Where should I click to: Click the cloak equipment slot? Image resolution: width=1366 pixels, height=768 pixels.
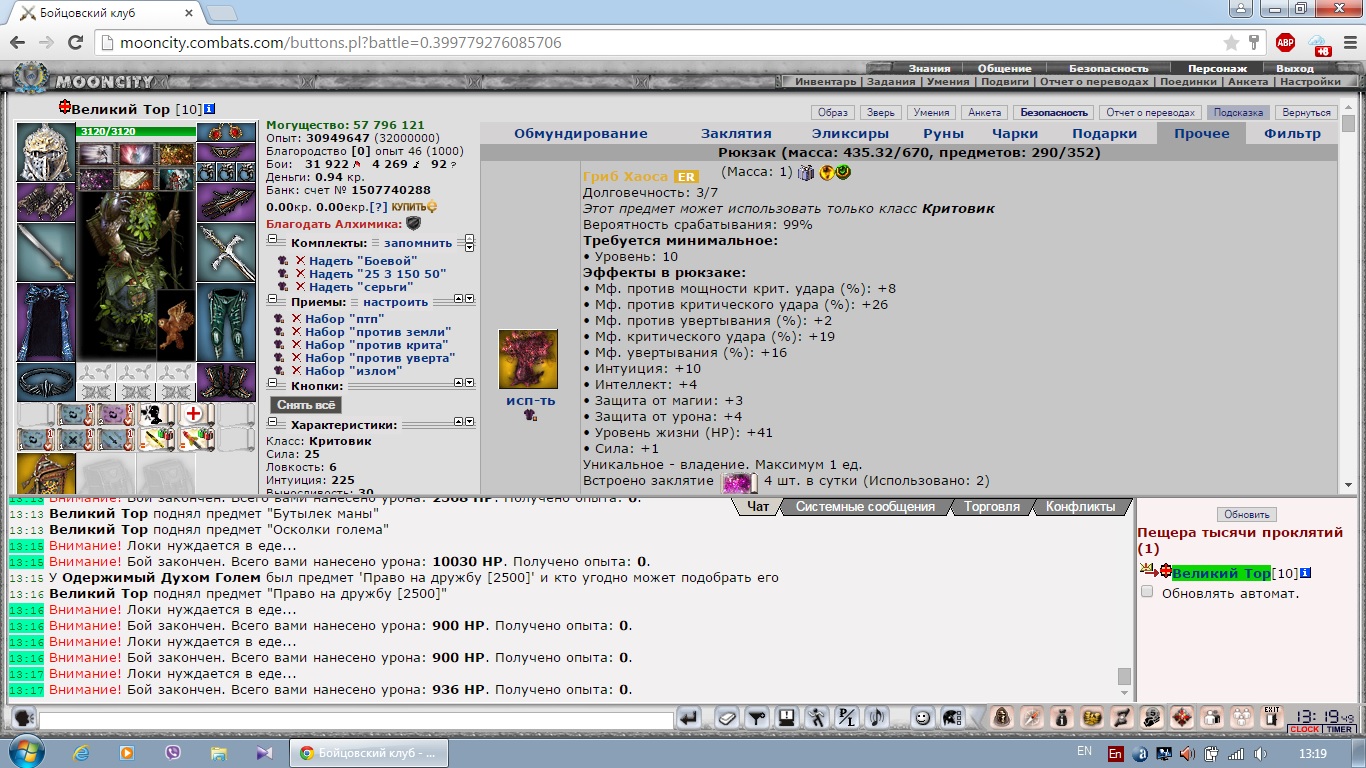click(46, 322)
